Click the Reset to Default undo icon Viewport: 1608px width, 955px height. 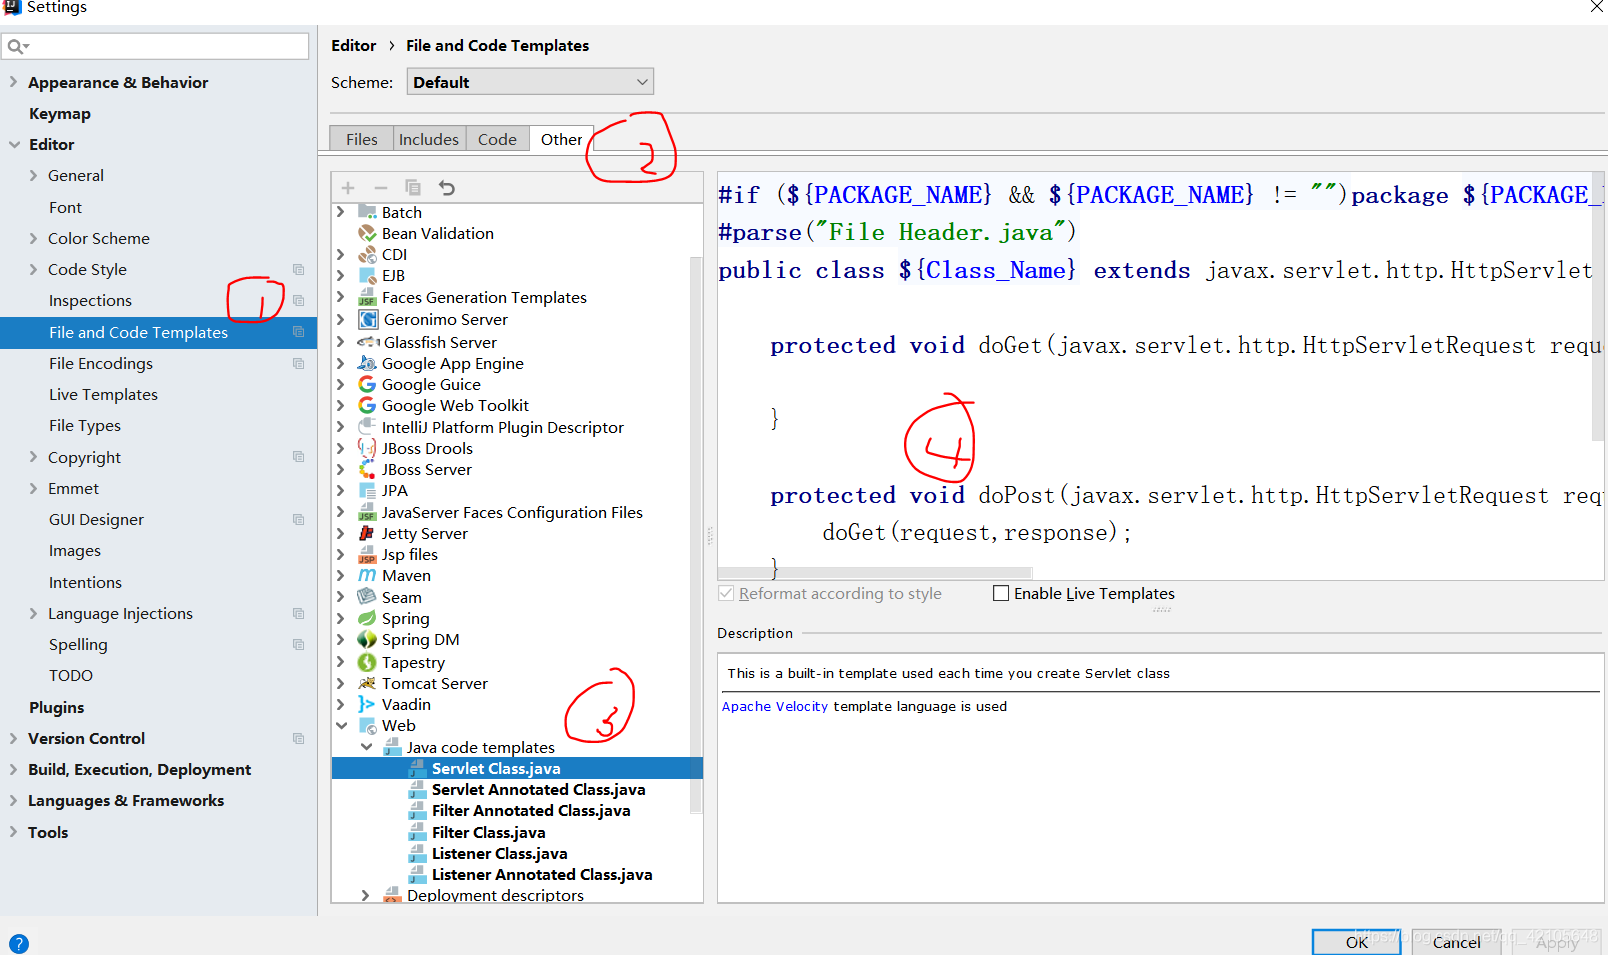click(447, 187)
